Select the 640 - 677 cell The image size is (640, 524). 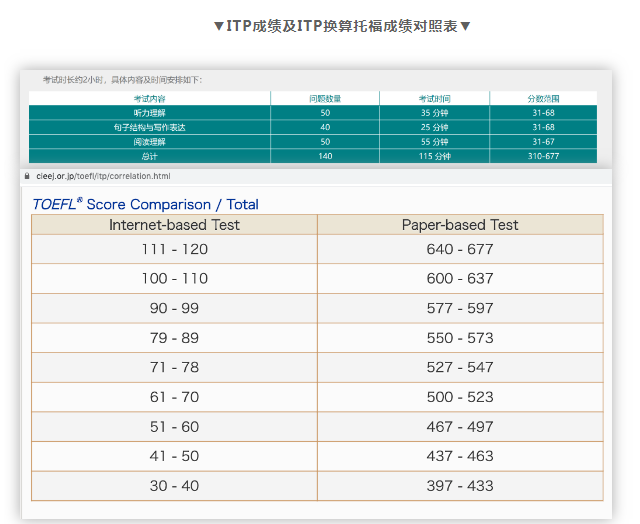coord(460,249)
